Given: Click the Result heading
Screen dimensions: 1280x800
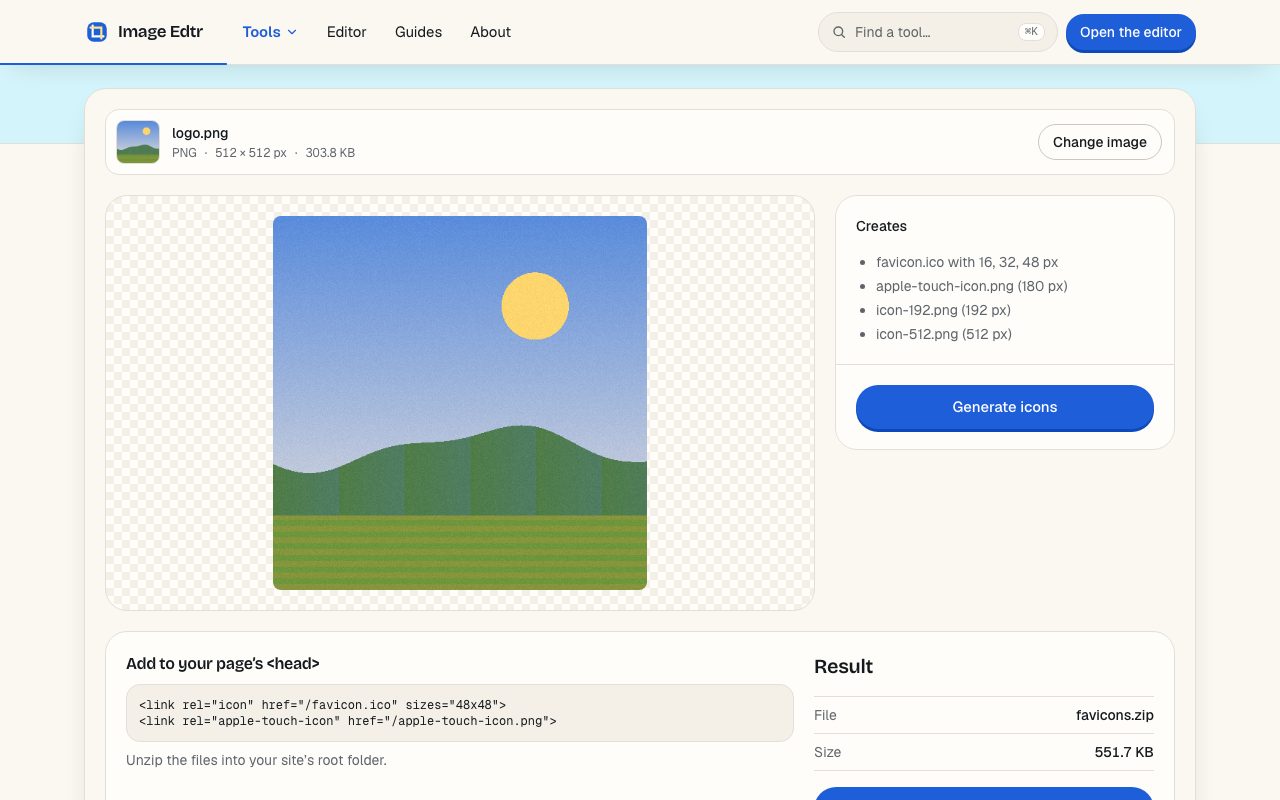Looking at the screenshot, I should coord(843,666).
